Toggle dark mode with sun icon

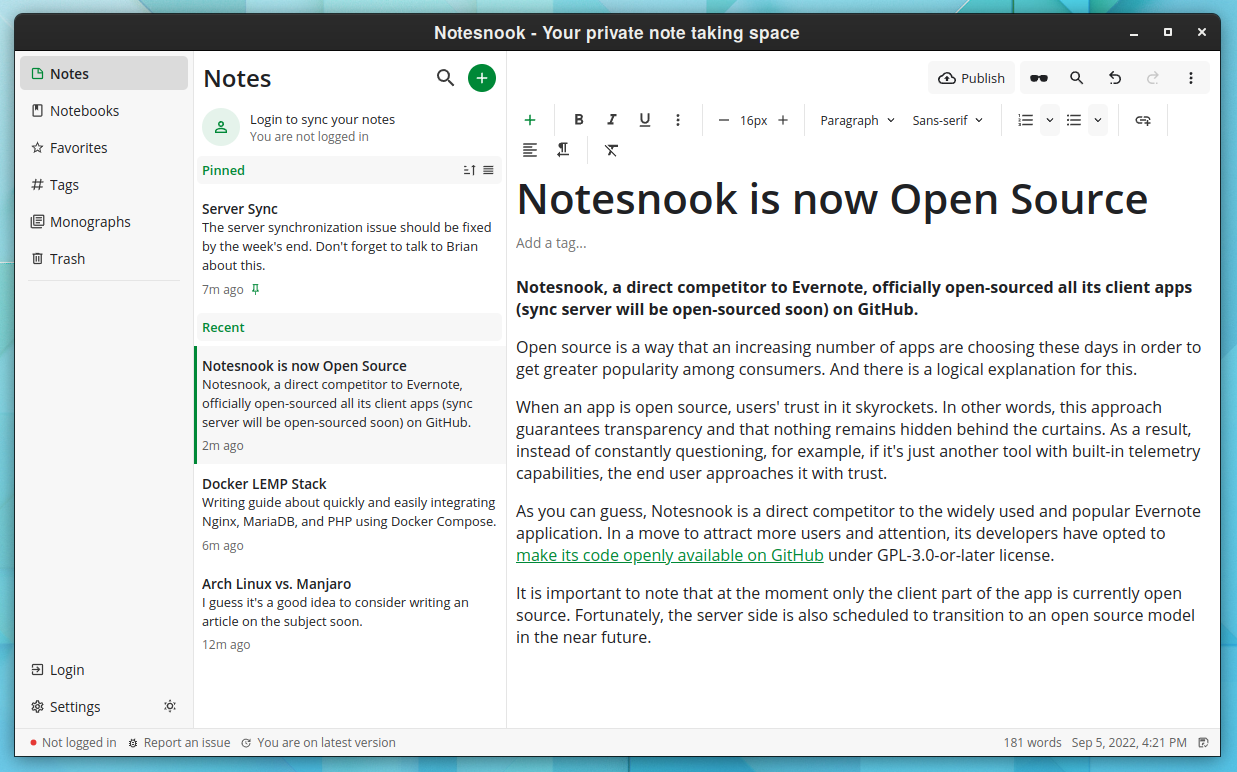(170, 706)
